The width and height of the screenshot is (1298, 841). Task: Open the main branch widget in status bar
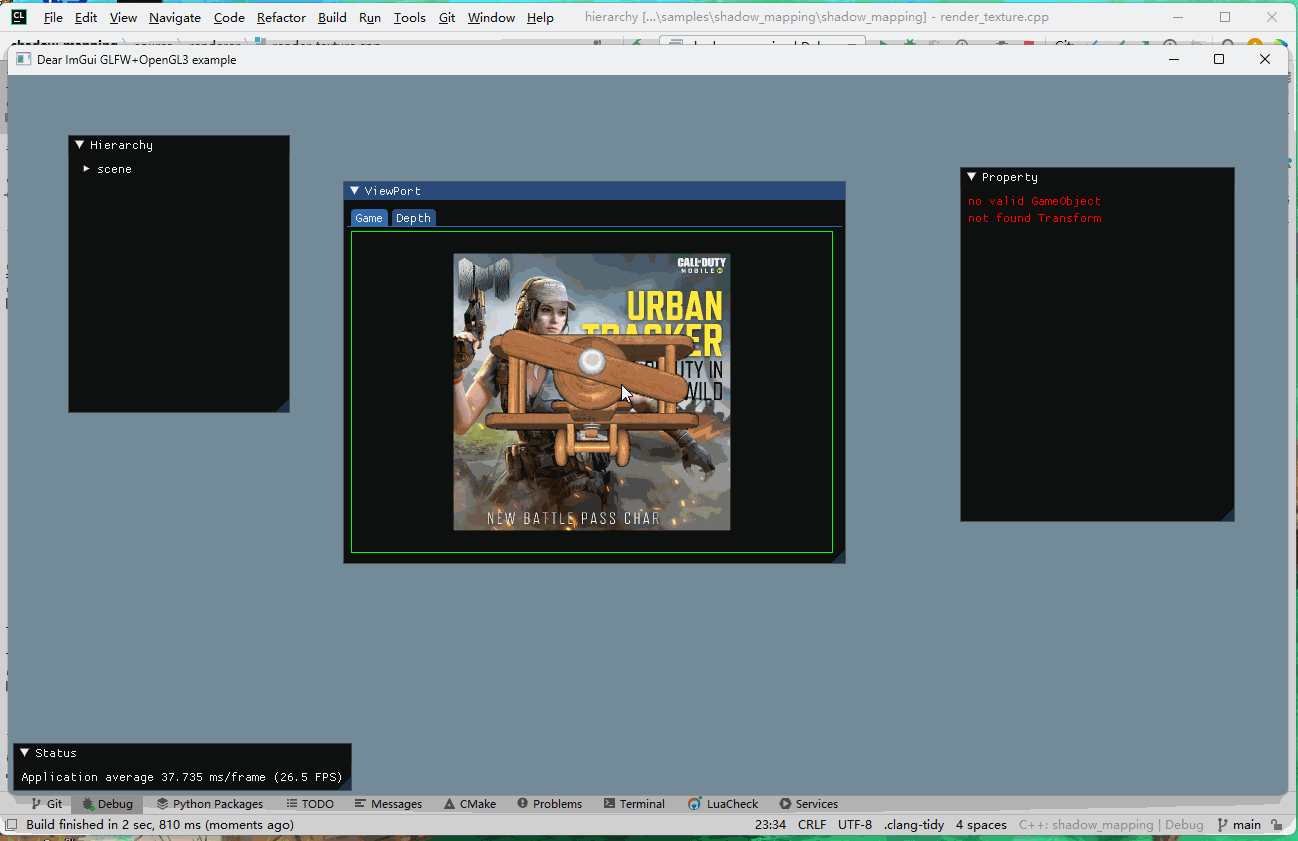coord(1239,825)
